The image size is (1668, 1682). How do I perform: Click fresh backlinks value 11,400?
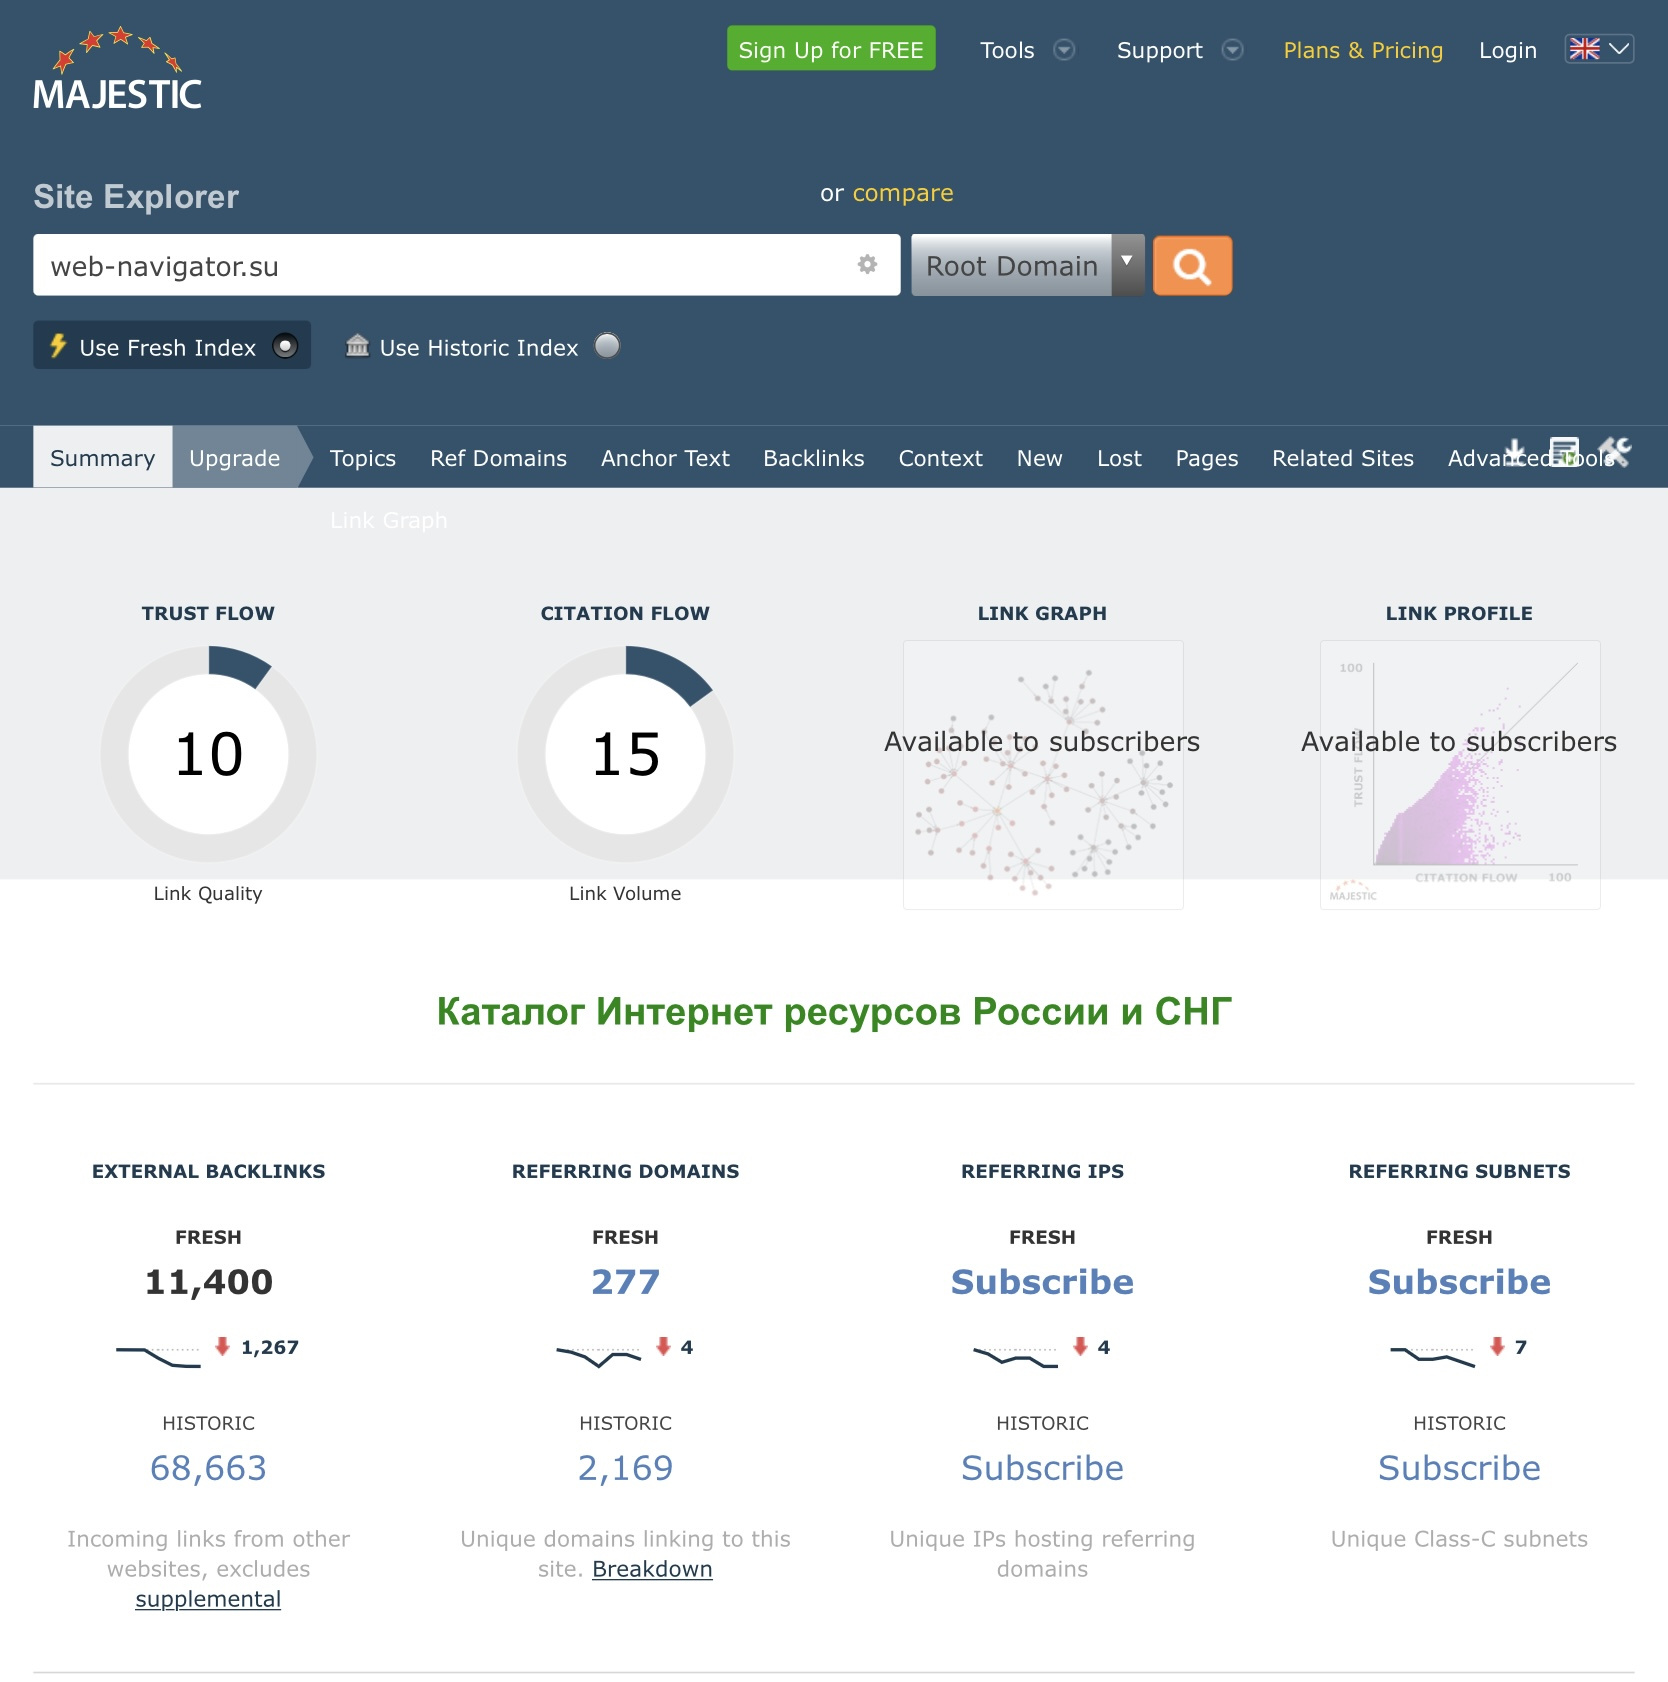coord(208,1281)
